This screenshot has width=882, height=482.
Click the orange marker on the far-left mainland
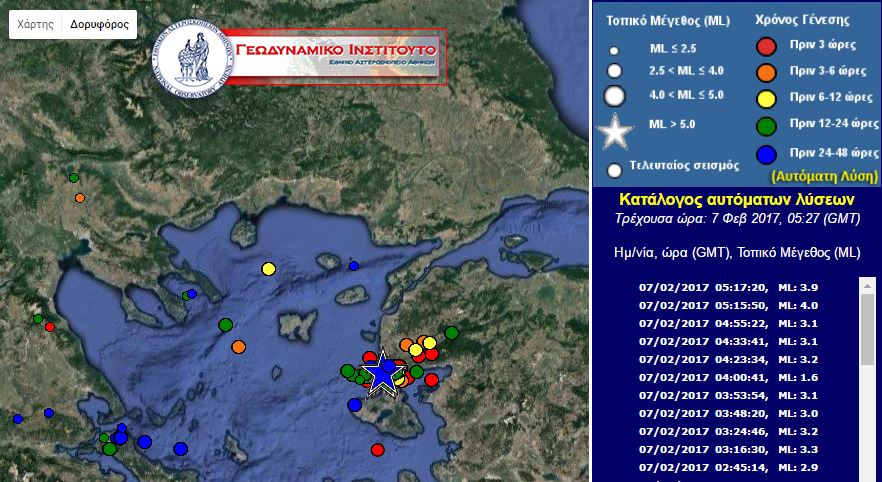pos(80,198)
